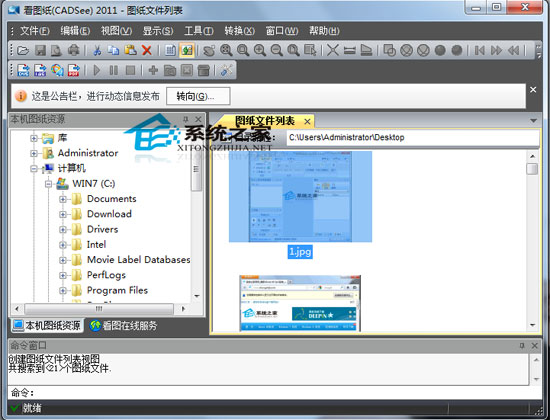The height and width of the screenshot is (420, 550).
Task: Click the settings tools icon in second toolbar
Action: (x=226, y=70)
